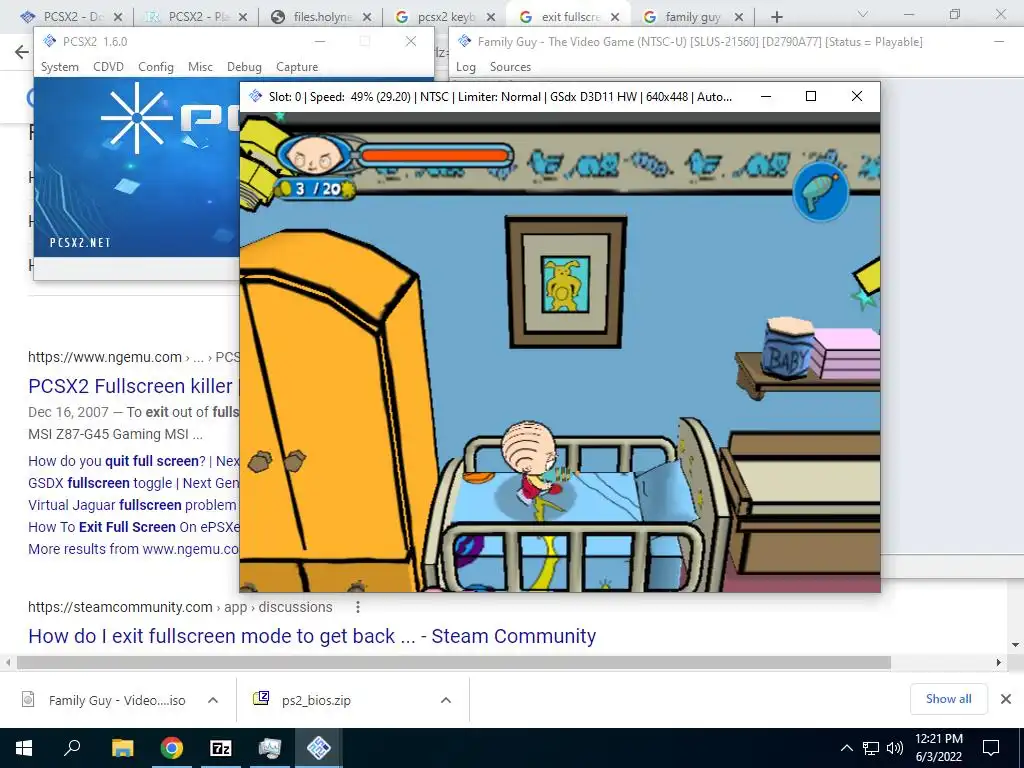The image size is (1024, 768).
Task: Open the ps2_bios.zip download
Action: (x=302, y=700)
